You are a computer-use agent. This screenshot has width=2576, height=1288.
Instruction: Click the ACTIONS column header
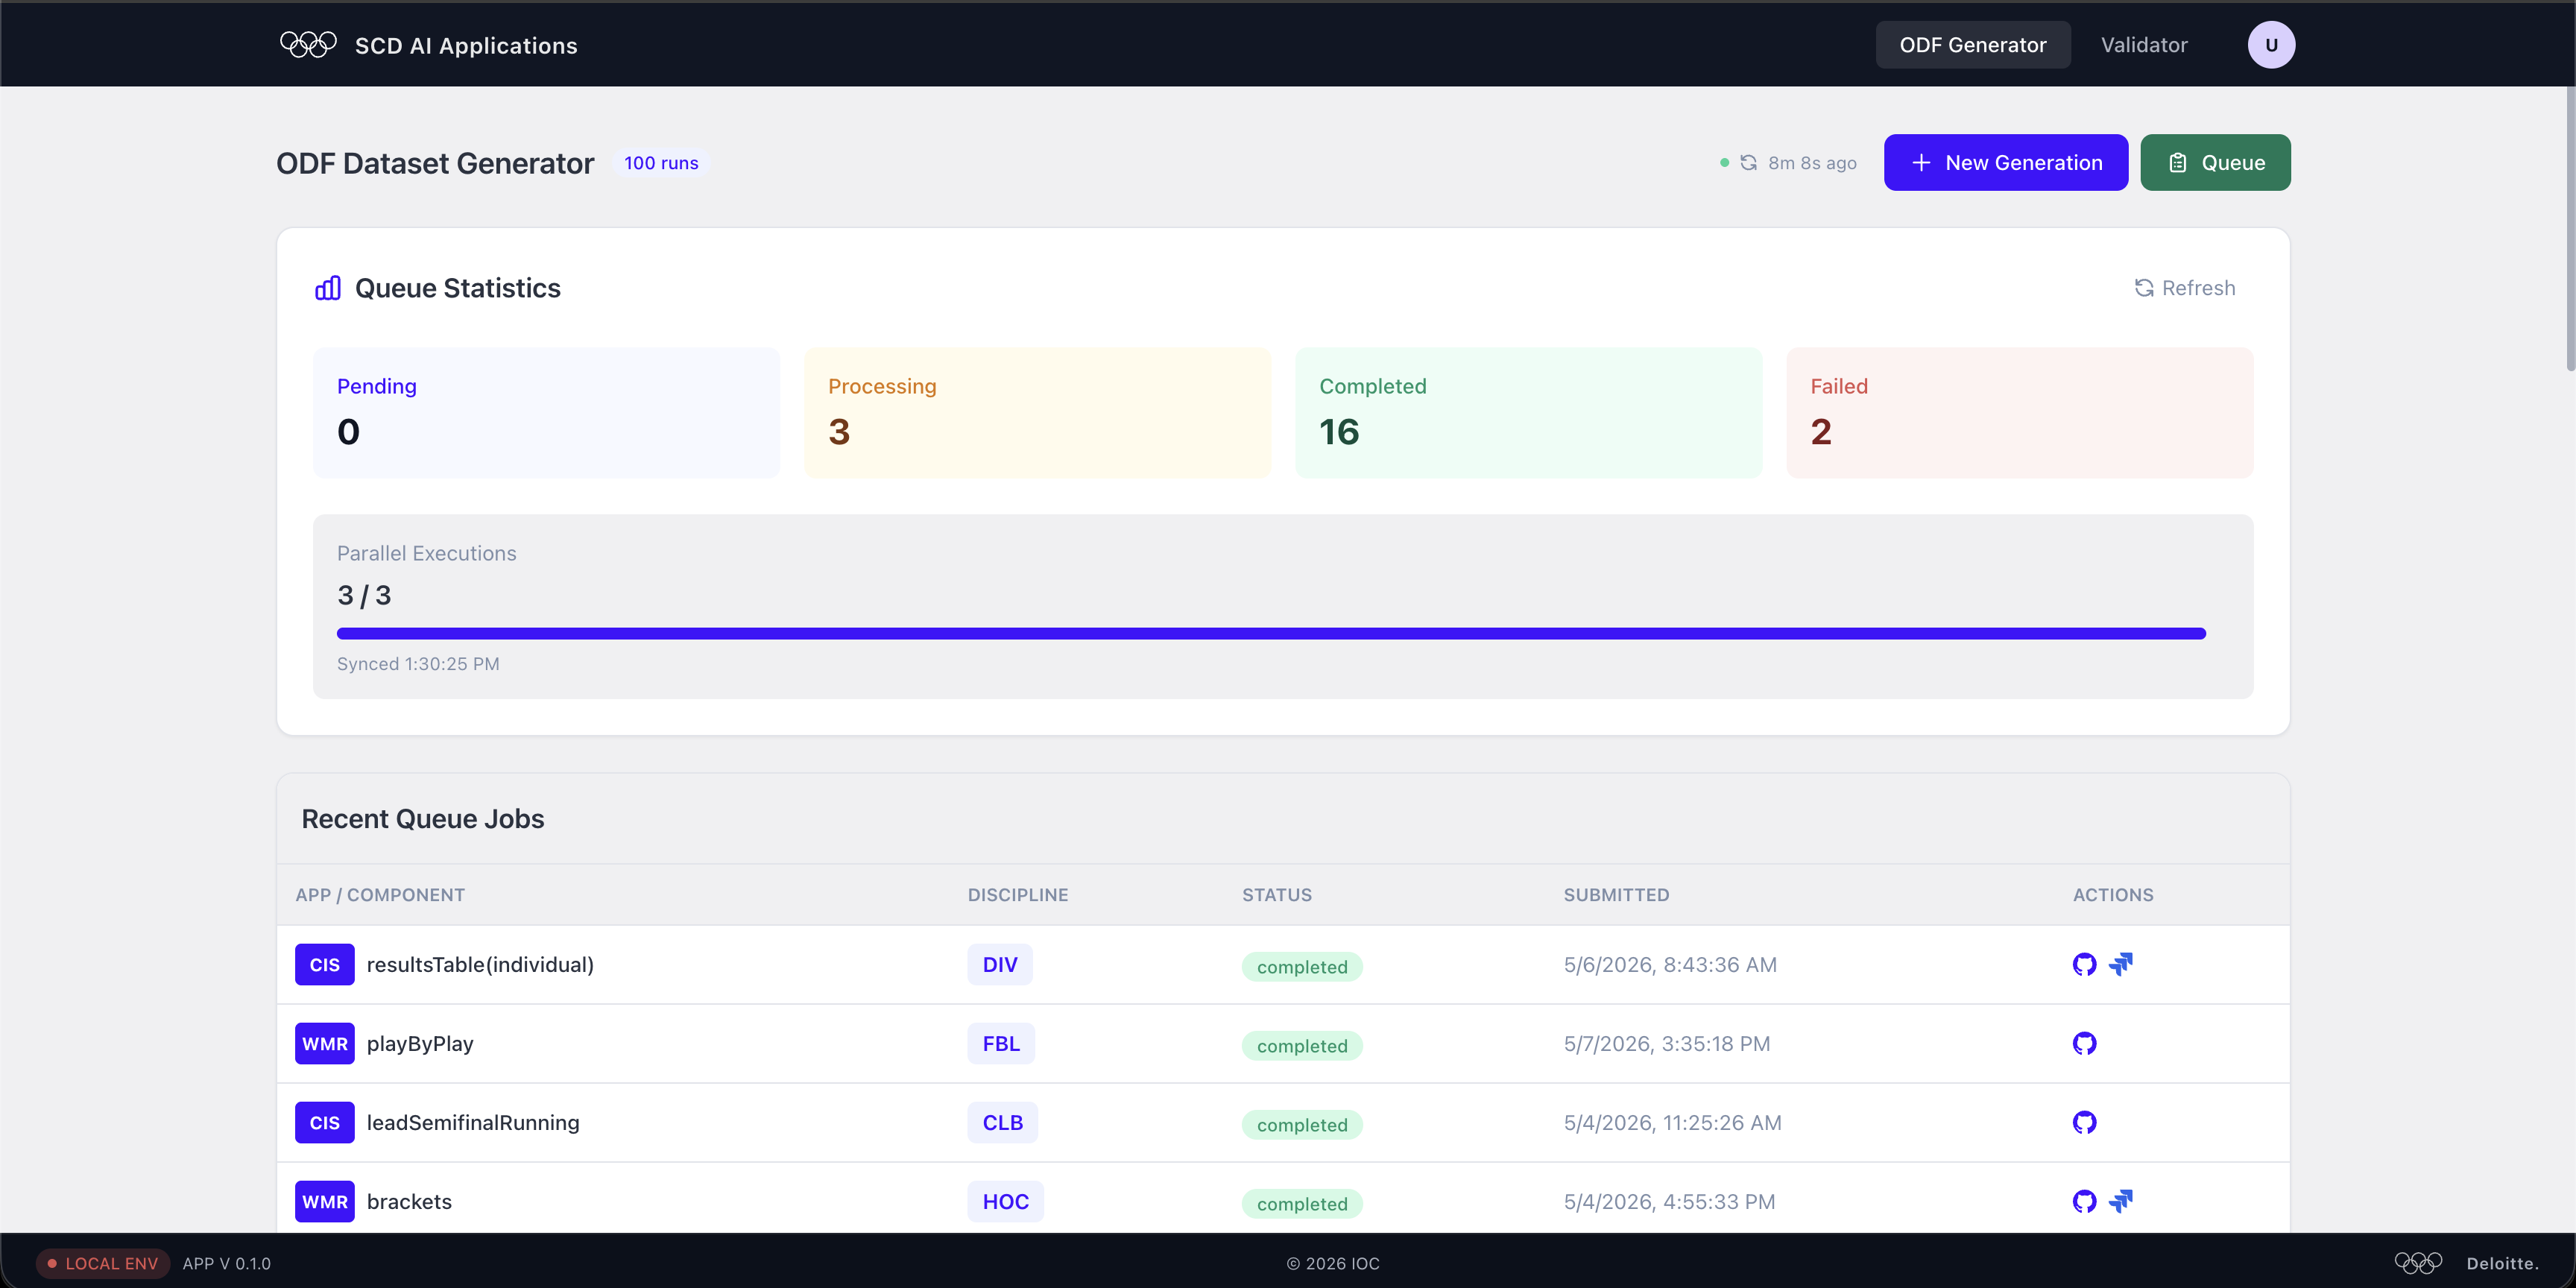click(2113, 895)
